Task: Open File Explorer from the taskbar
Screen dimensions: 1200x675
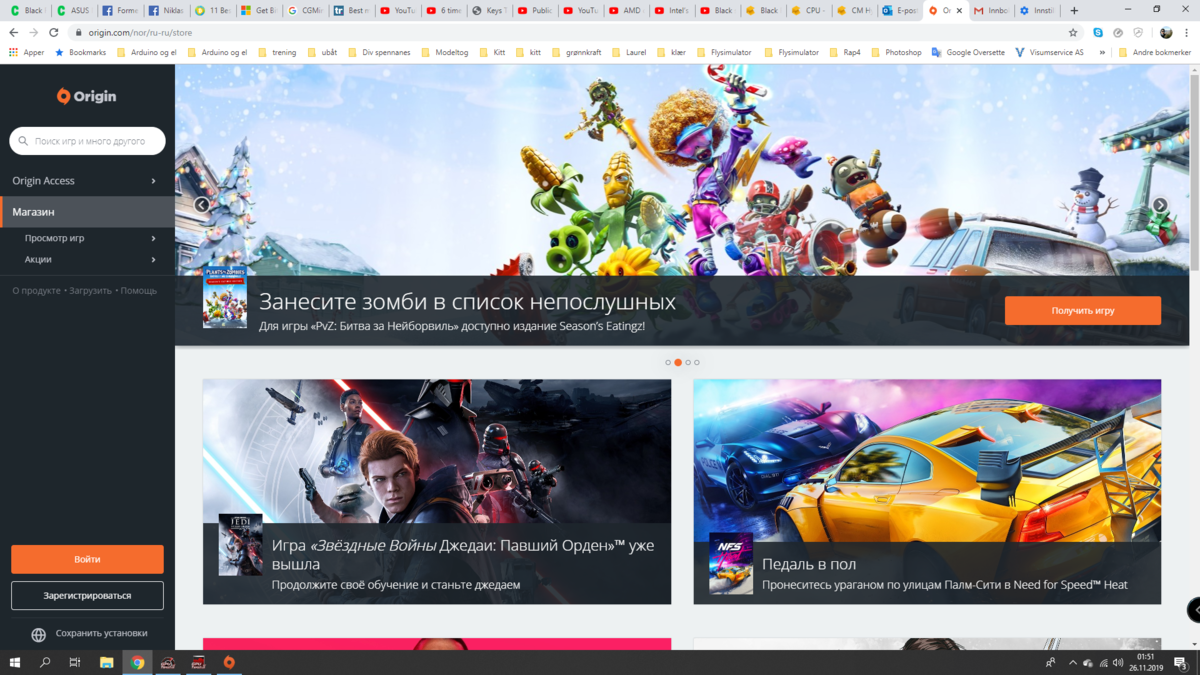Action: pyautogui.click(x=106, y=662)
